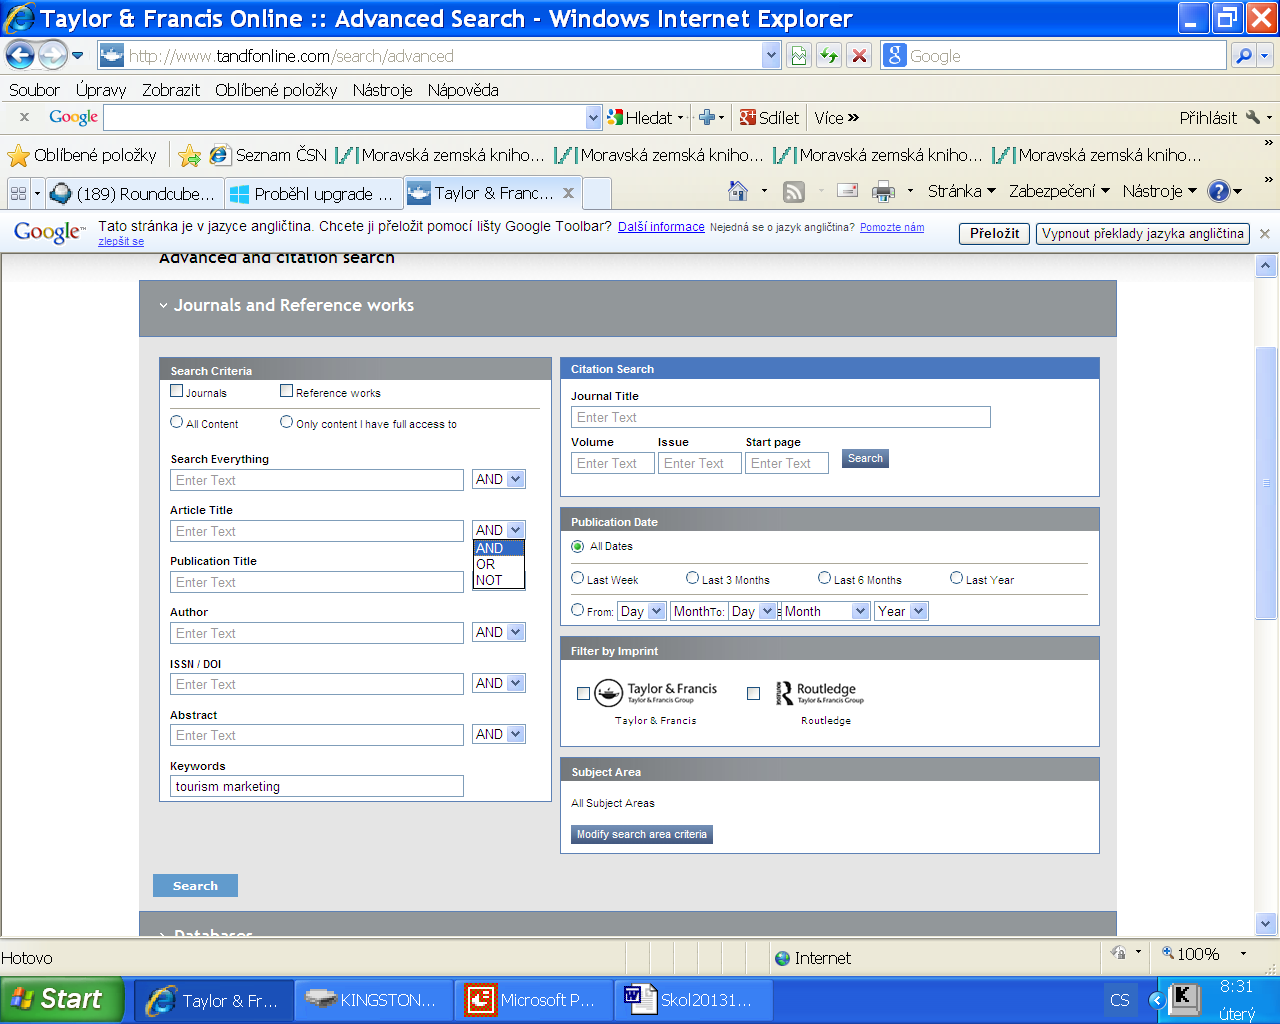Image resolution: width=1280 pixels, height=1024 pixels.
Task: Click the Print icon
Action: coord(883,191)
